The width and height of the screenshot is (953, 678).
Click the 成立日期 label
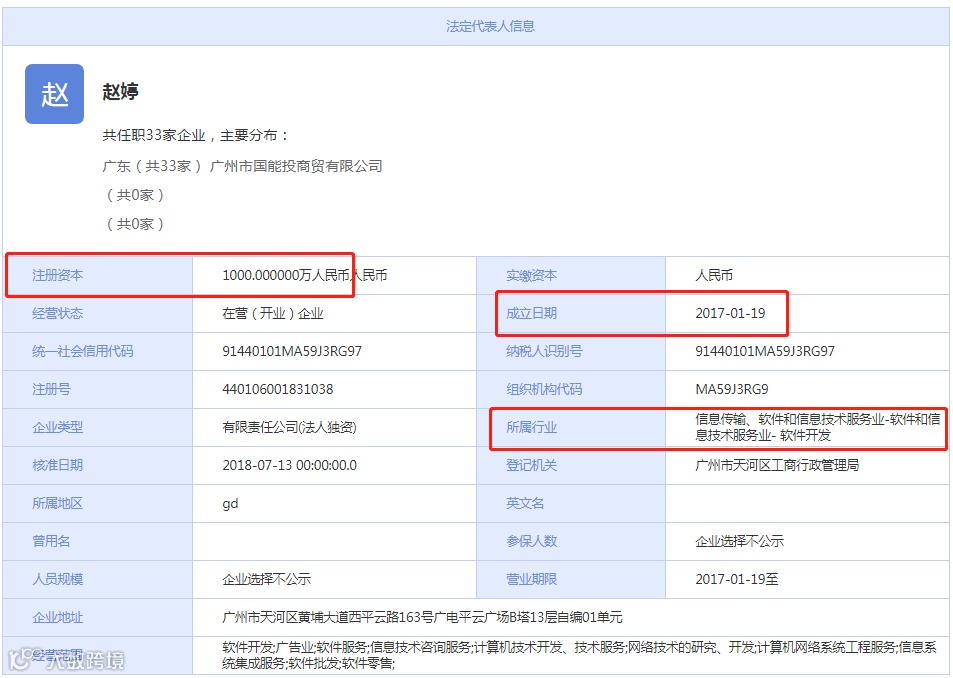click(x=531, y=313)
